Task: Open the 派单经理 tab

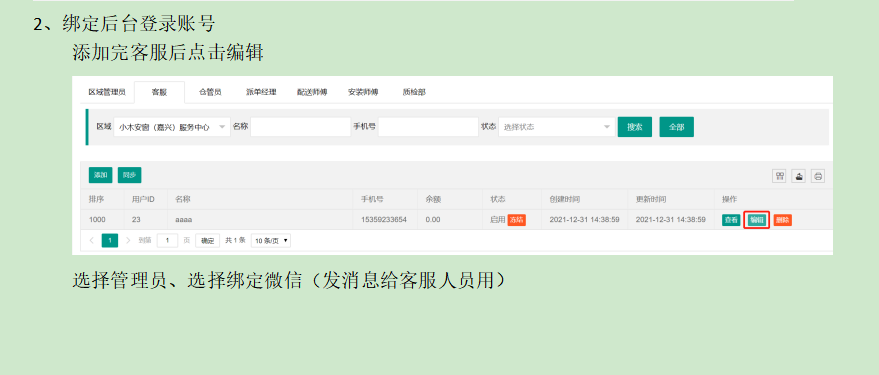Action: (261, 92)
